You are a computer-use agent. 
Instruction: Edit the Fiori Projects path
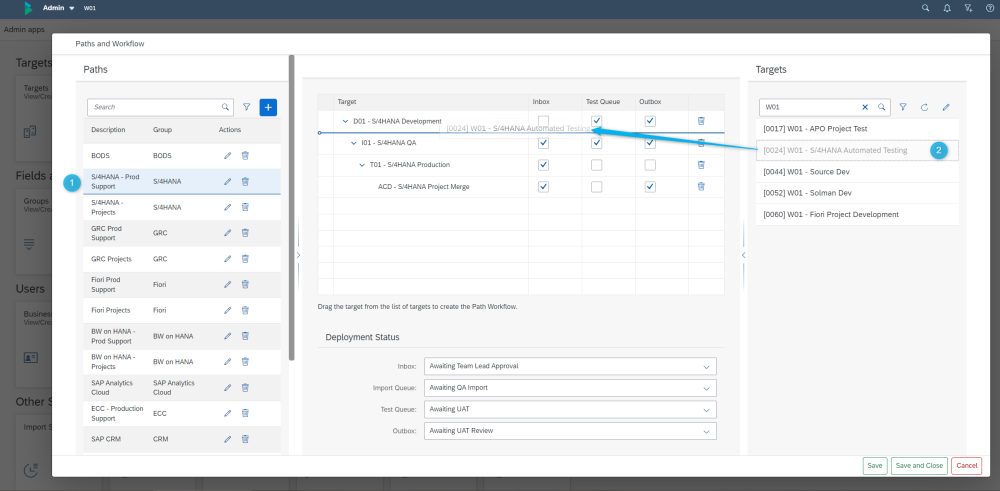pos(227,311)
